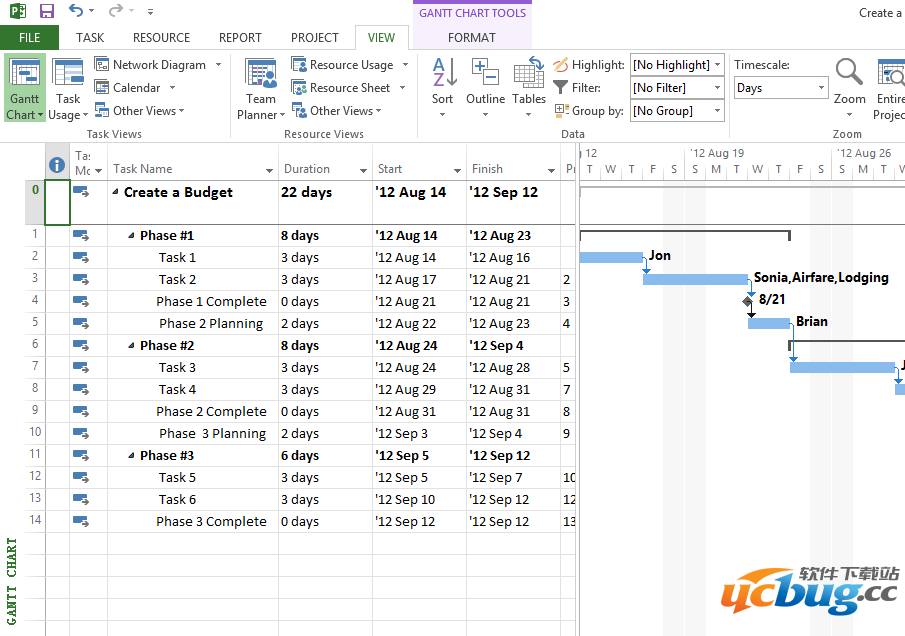Viewport: 905px width, 636px height.
Task: Click the 8/21 milestone diamond
Action: coord(748,301)
